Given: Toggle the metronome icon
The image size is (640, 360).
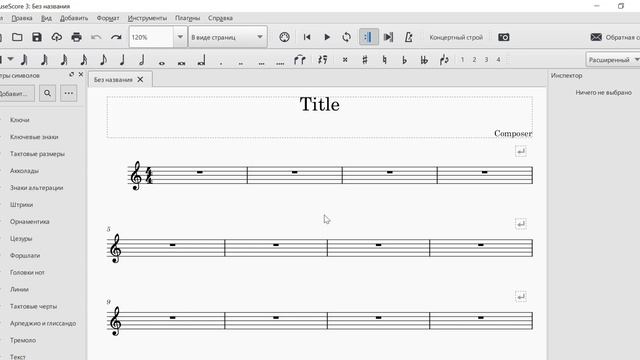Looking at the screenshot, I should coord(408,37).
